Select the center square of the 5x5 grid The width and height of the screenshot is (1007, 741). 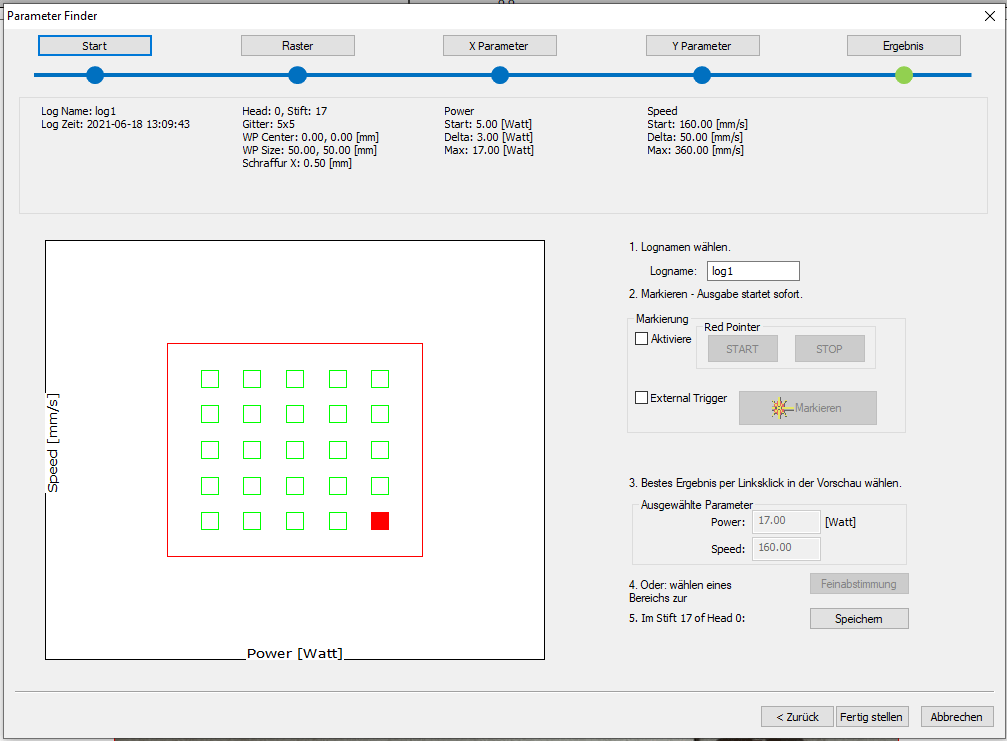295,450
